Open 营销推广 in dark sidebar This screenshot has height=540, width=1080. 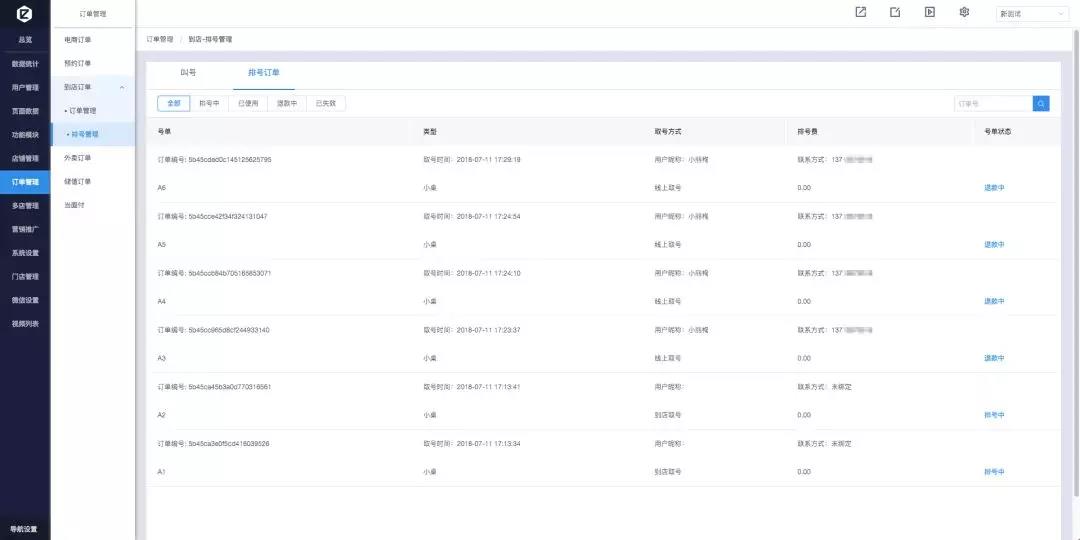click(x=25, y=229)
